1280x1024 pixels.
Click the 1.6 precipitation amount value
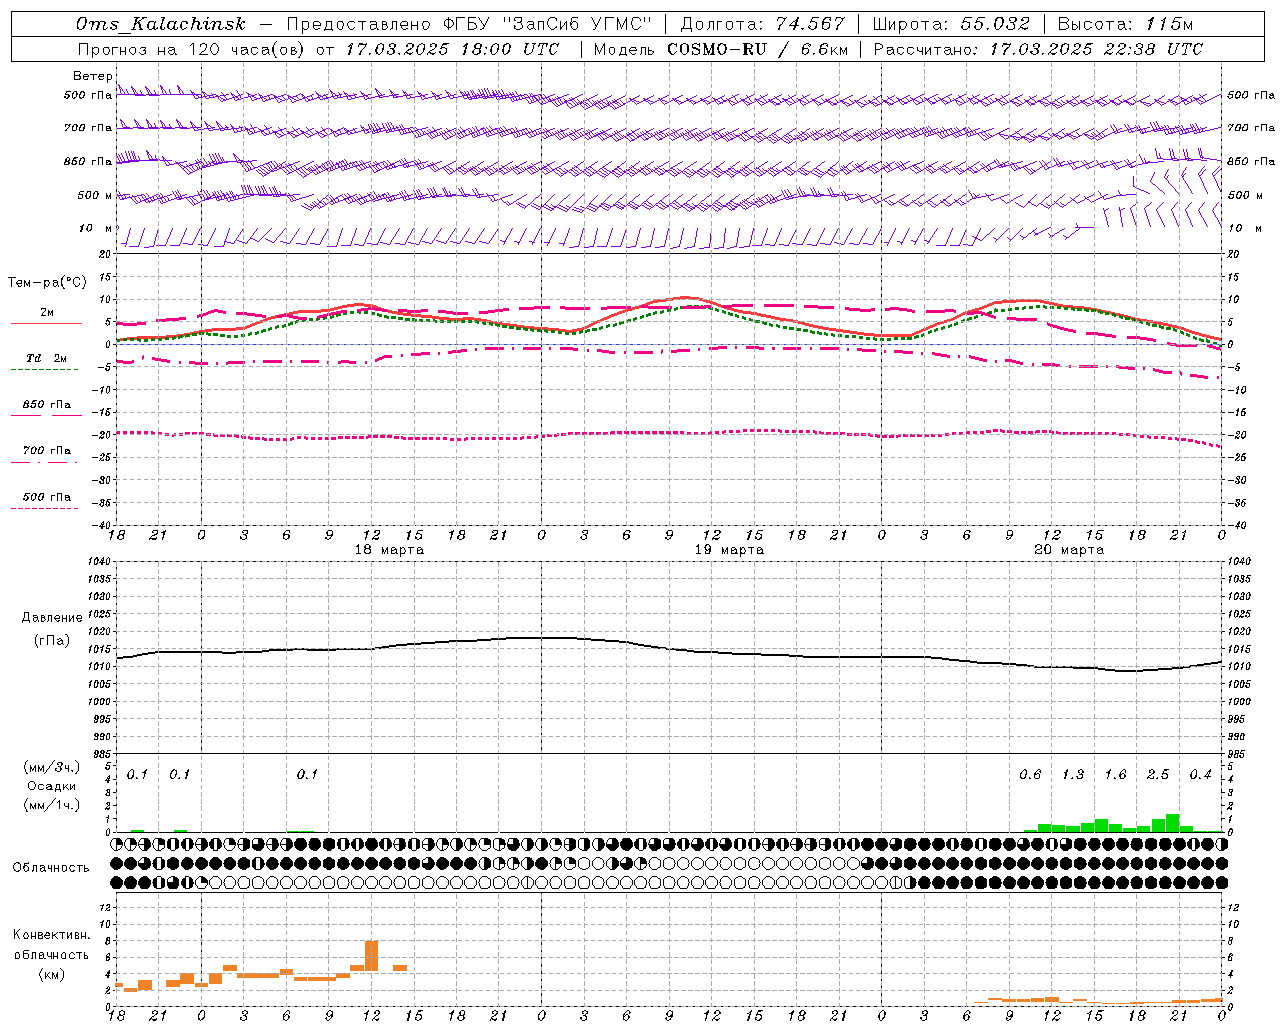tap(1115, 775)
